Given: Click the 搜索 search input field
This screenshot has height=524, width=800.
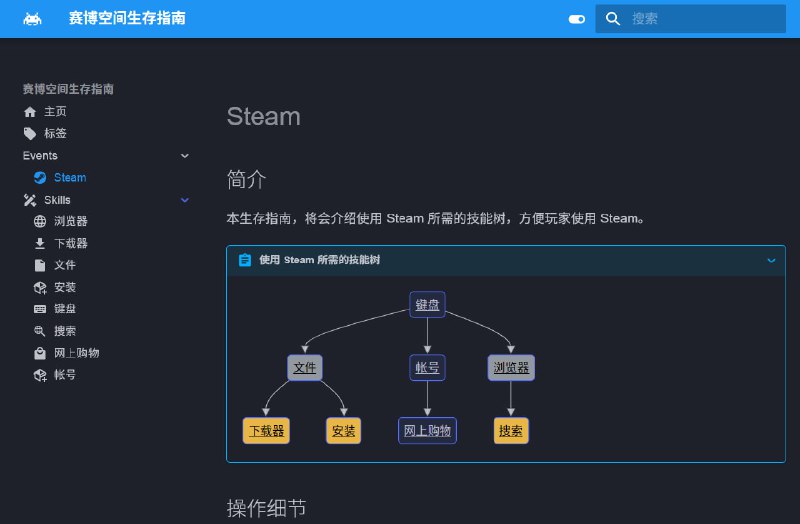Looking at the screenshot, I should click(x=700, y=18).
